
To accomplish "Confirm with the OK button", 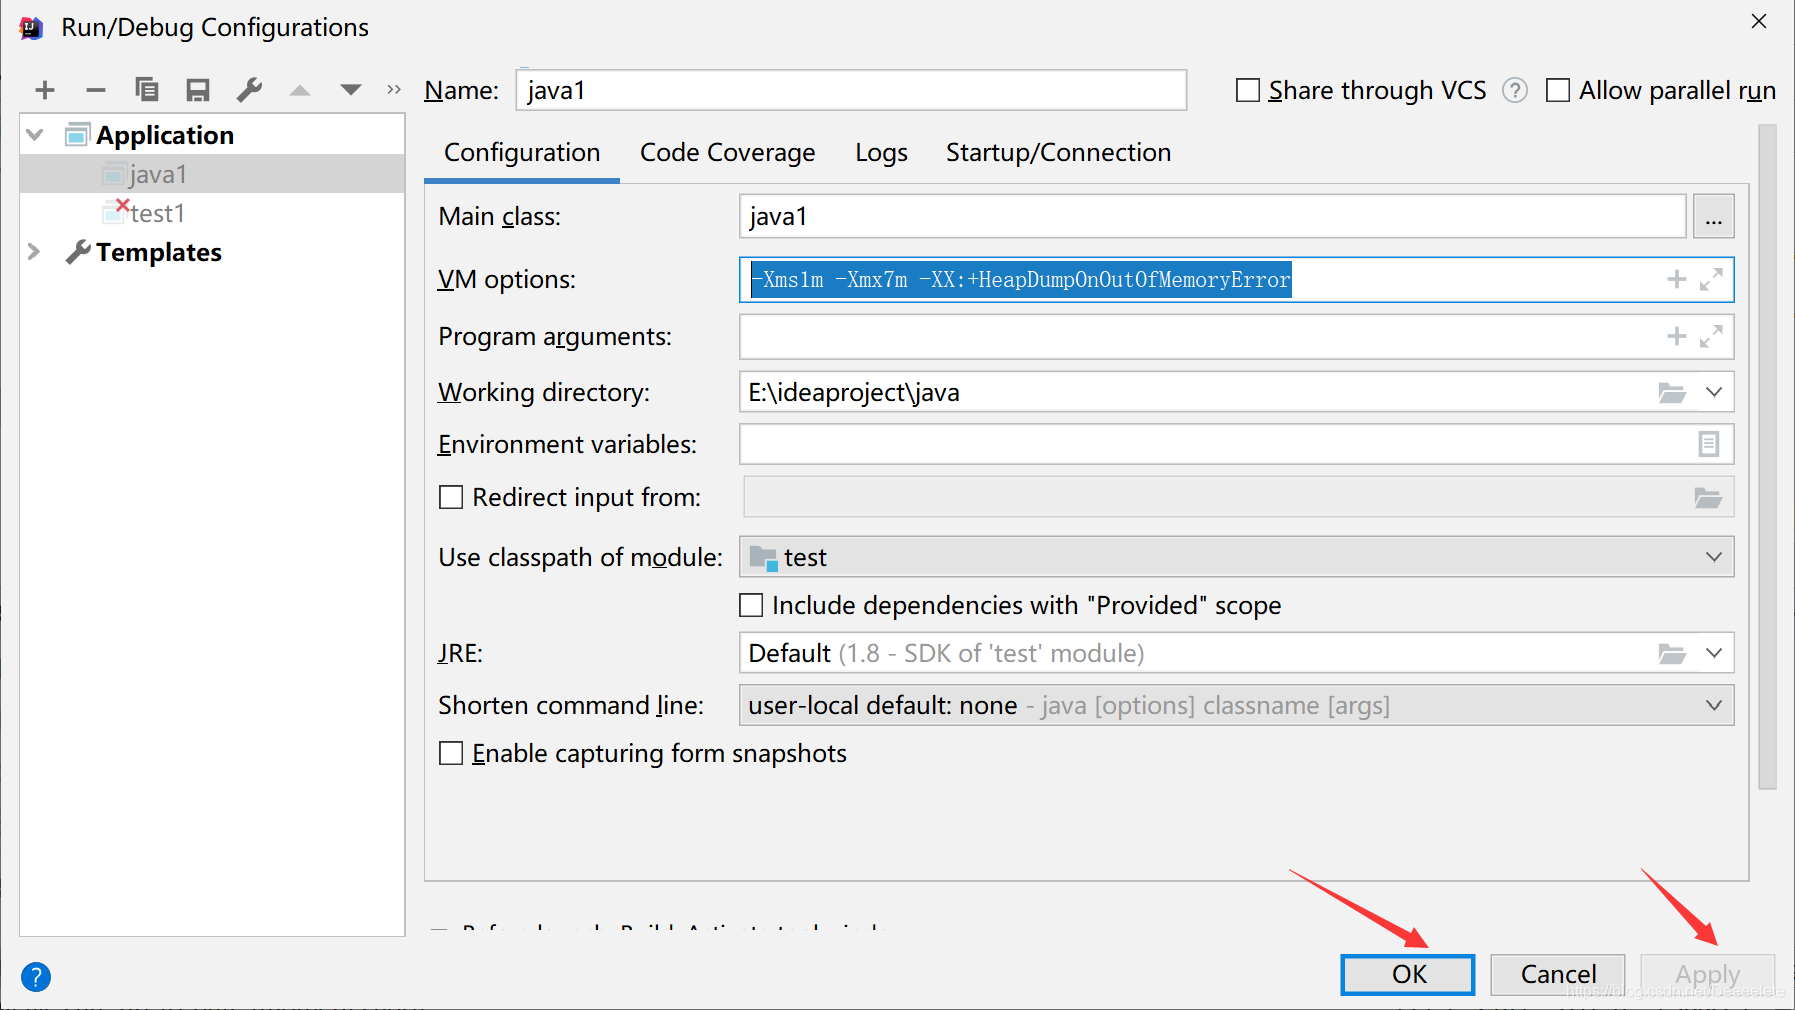I will (1408, 975).
